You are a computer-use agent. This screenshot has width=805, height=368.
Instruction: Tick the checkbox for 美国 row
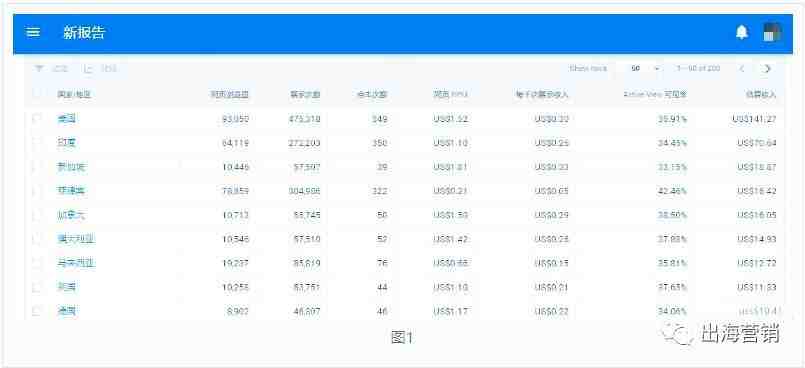click(36, 119)
